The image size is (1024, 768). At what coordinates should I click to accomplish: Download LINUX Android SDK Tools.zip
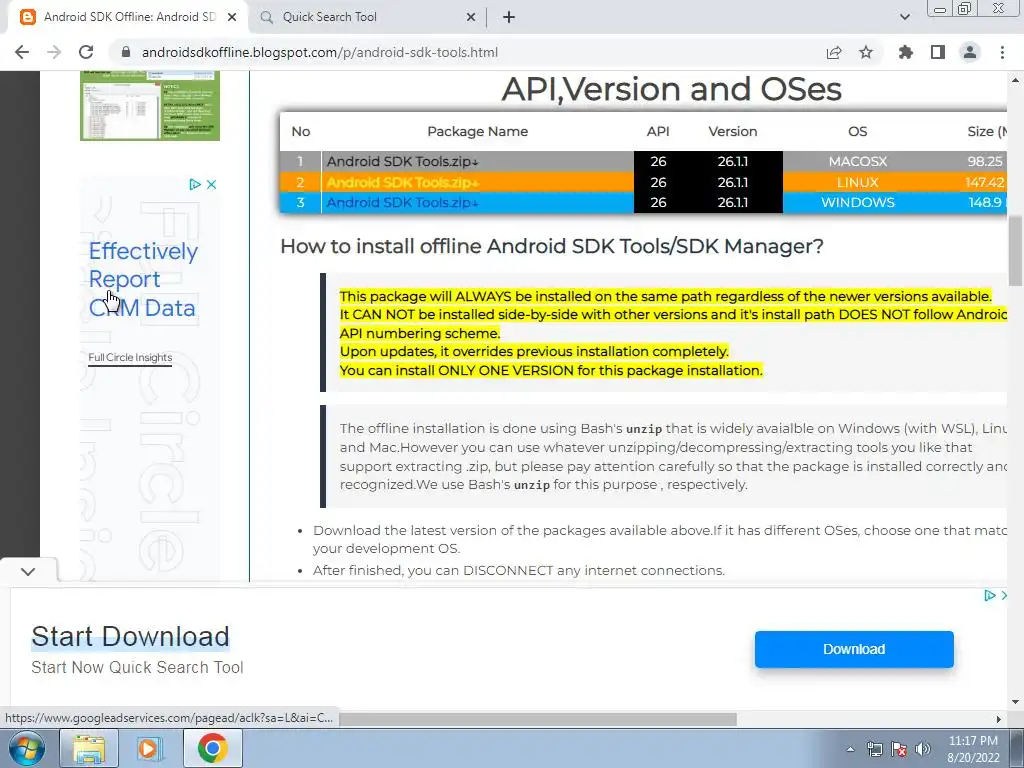point(402,182)
